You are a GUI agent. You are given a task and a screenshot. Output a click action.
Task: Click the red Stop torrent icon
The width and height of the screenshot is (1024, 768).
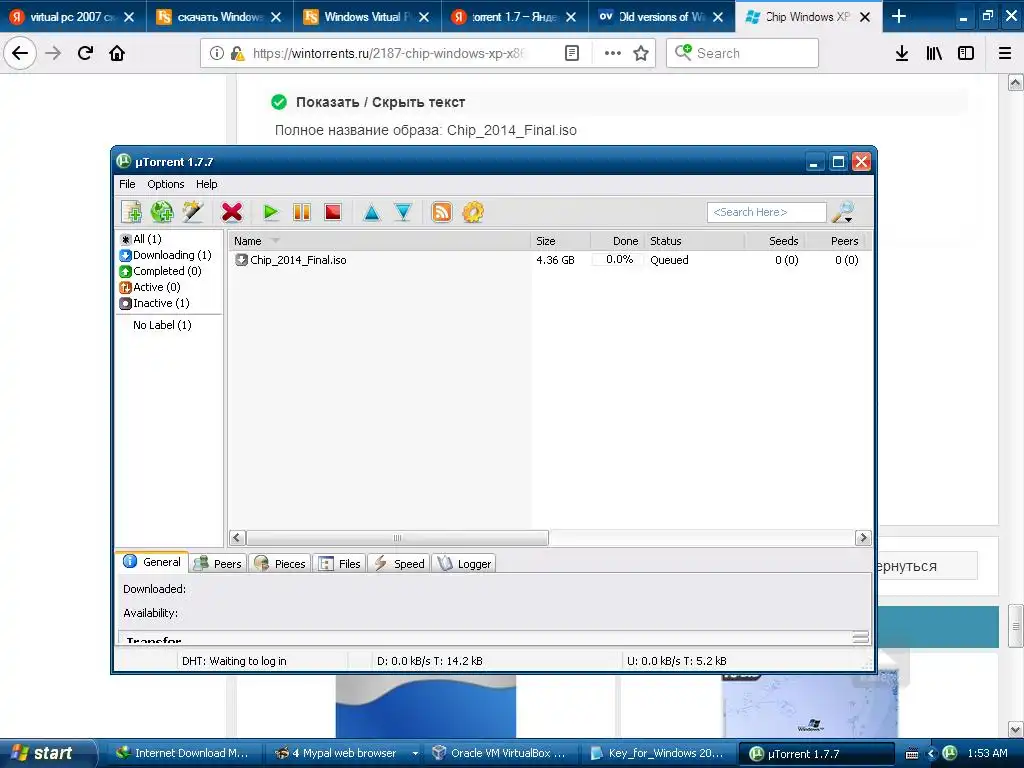(333, 212)
